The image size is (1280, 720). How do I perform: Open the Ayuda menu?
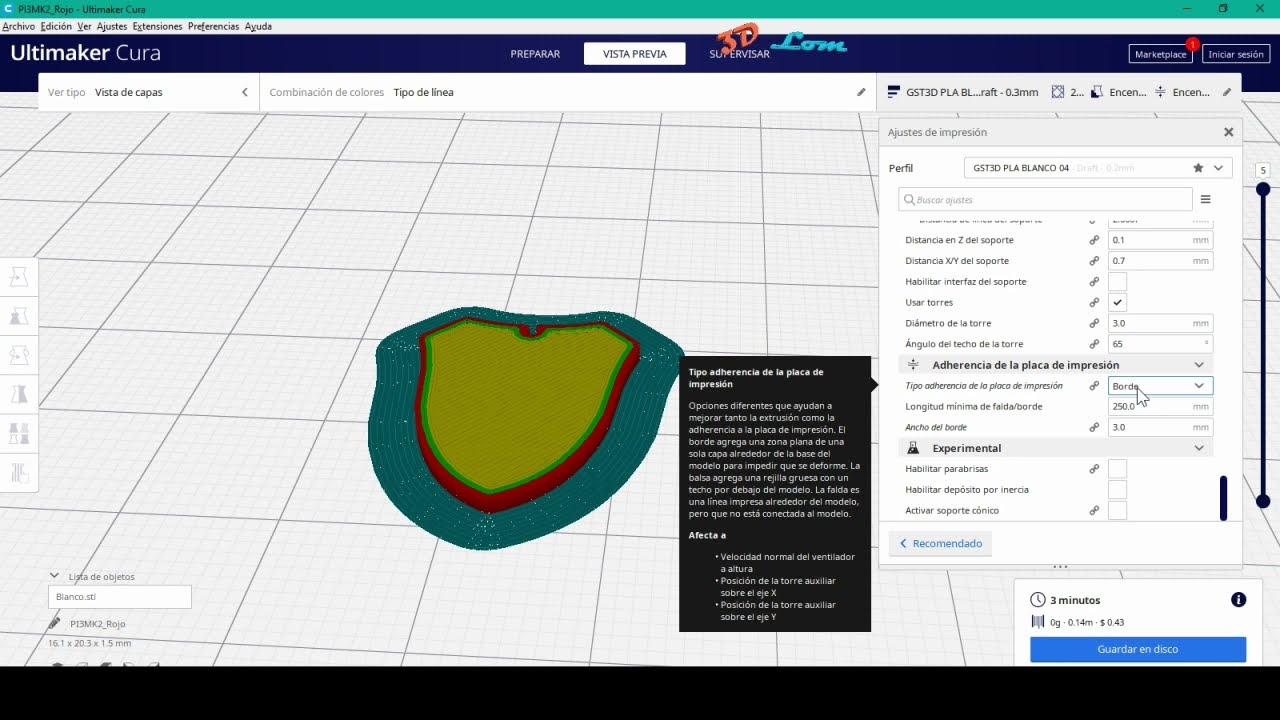(x=258, y=26)
